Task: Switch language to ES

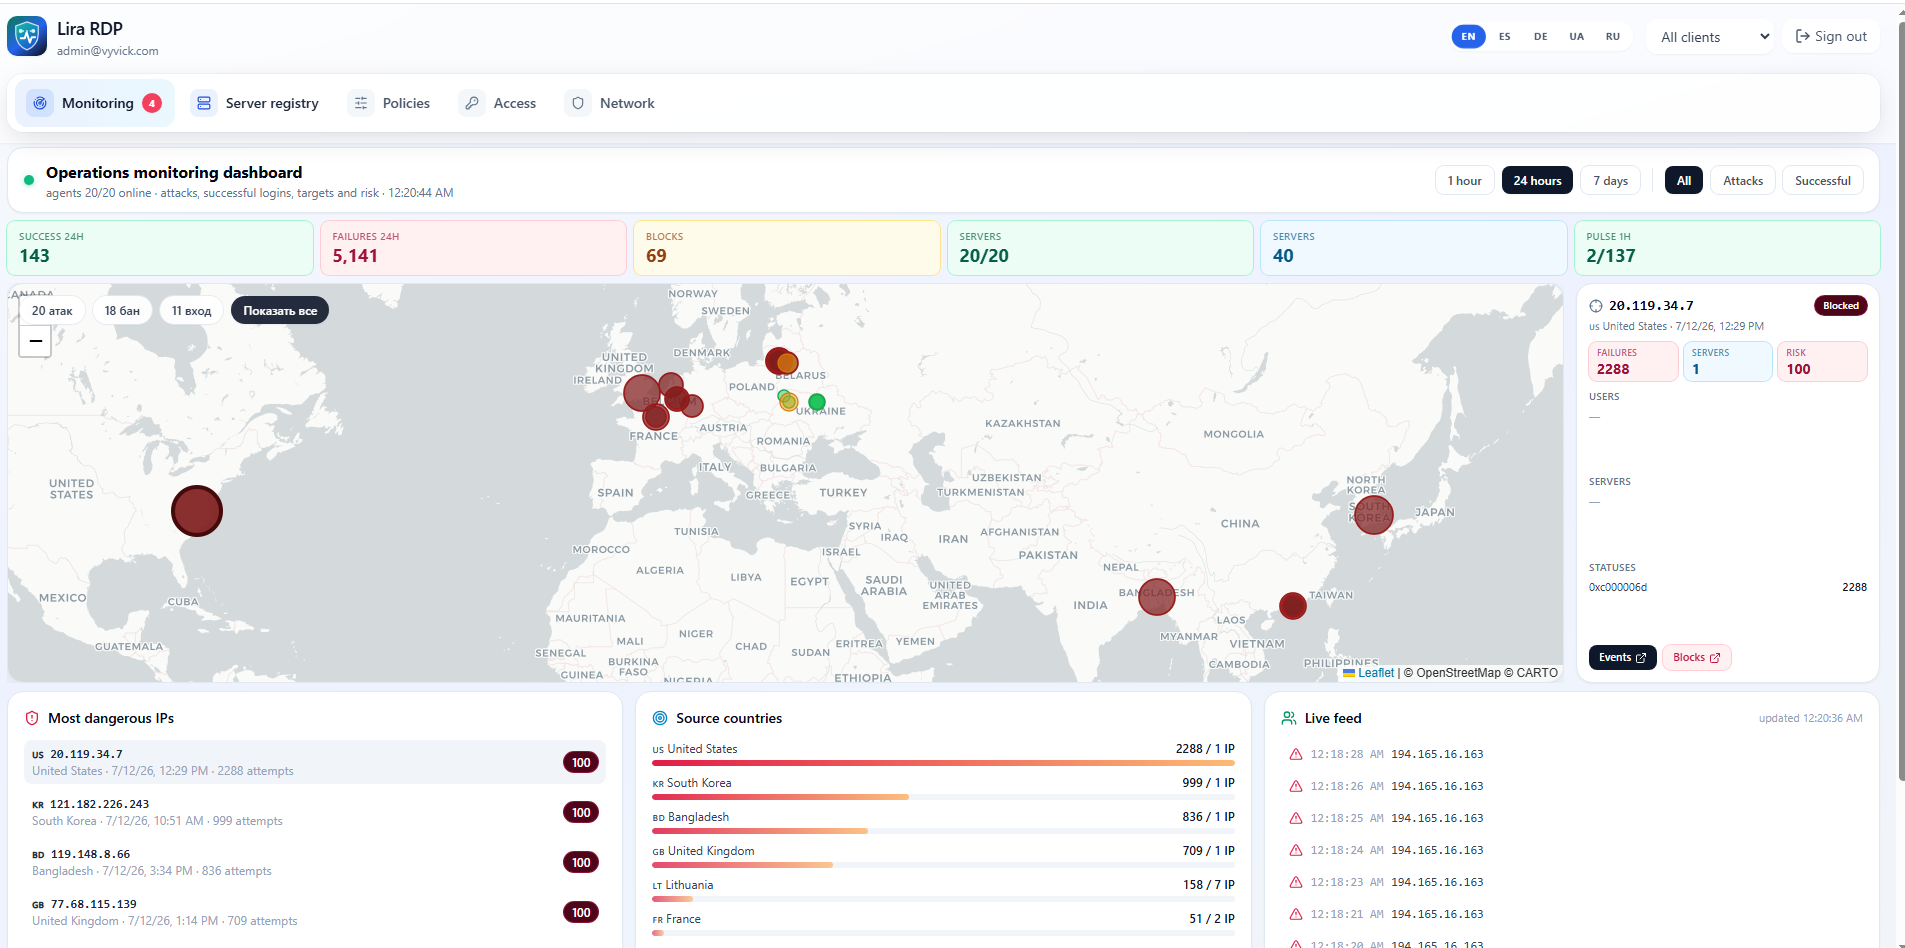Action: [1504, 36]
